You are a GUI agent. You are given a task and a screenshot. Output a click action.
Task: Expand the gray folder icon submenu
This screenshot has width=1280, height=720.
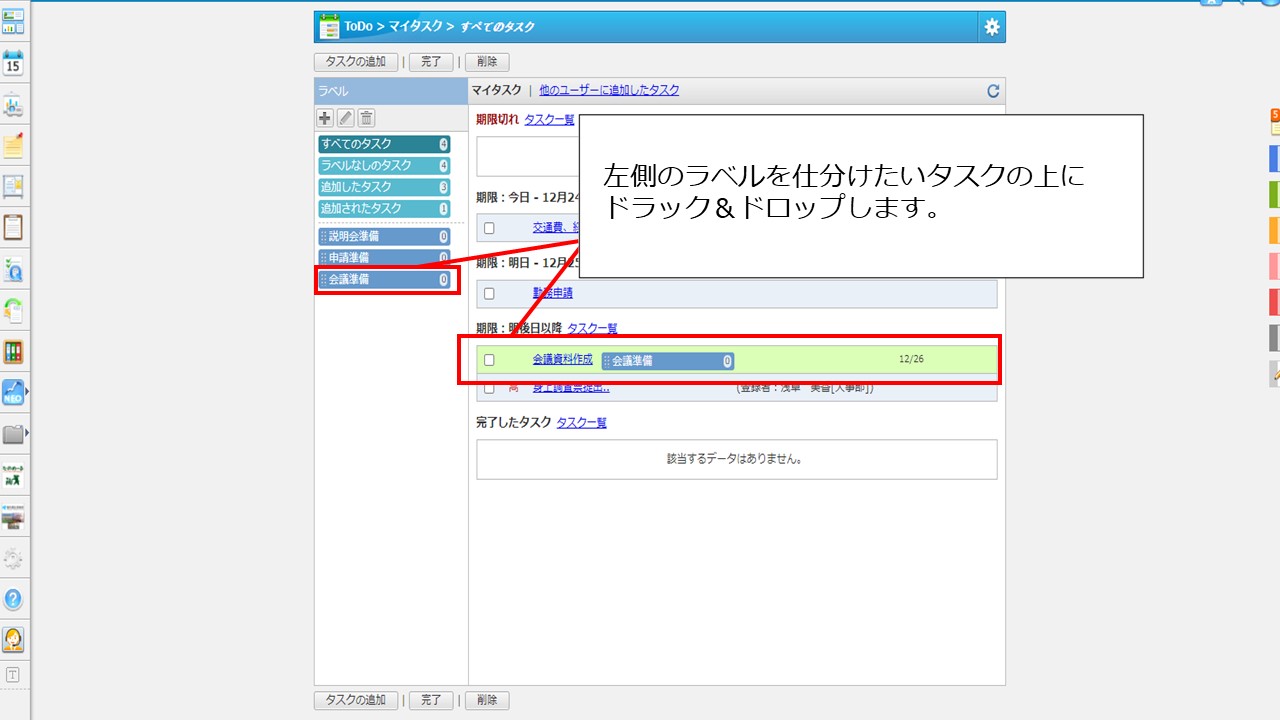coord(27,433)
